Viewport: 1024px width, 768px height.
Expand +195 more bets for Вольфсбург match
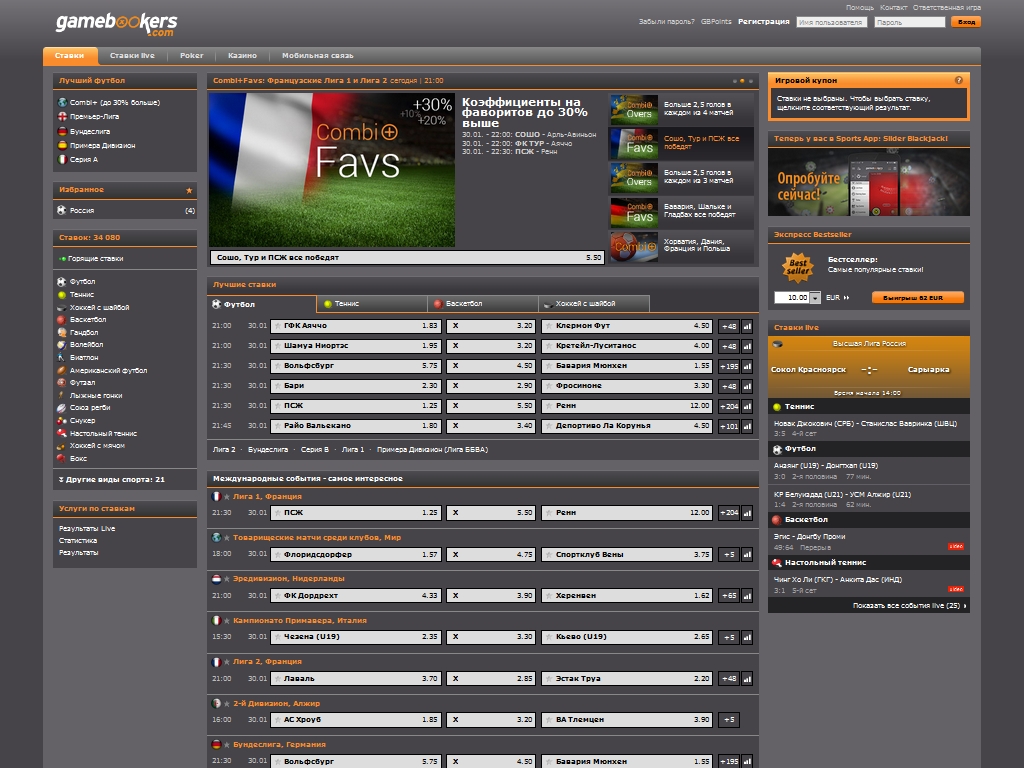[x=729, y=366]
